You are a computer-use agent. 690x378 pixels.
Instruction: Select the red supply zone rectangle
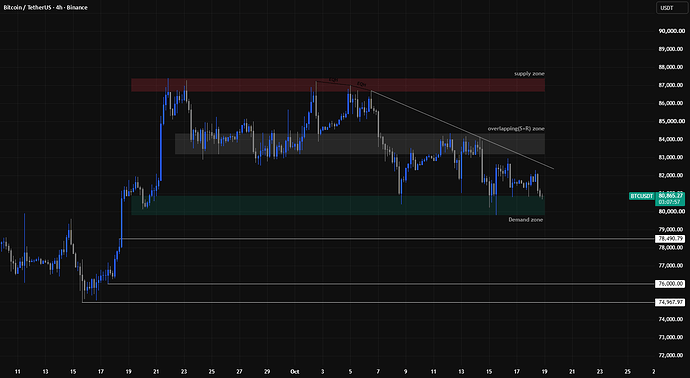pyautogui.click(x=338, y=85)
